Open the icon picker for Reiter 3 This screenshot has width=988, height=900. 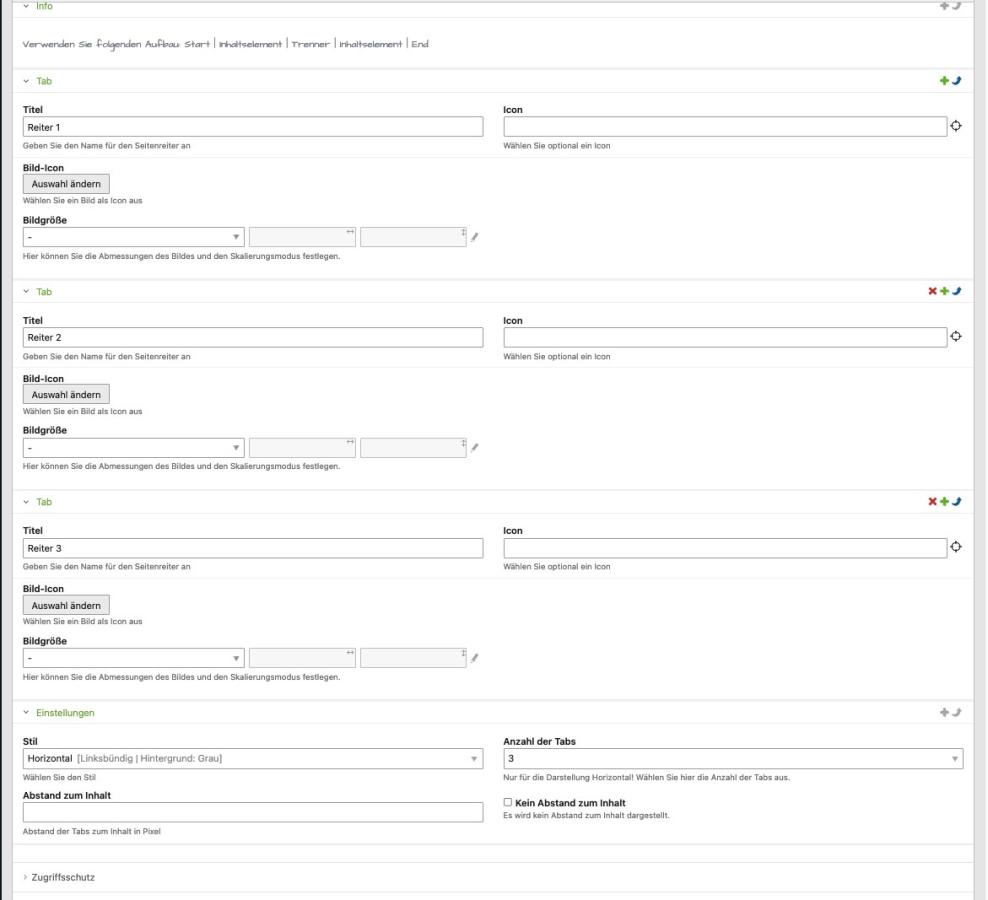[x=956, y=547]
